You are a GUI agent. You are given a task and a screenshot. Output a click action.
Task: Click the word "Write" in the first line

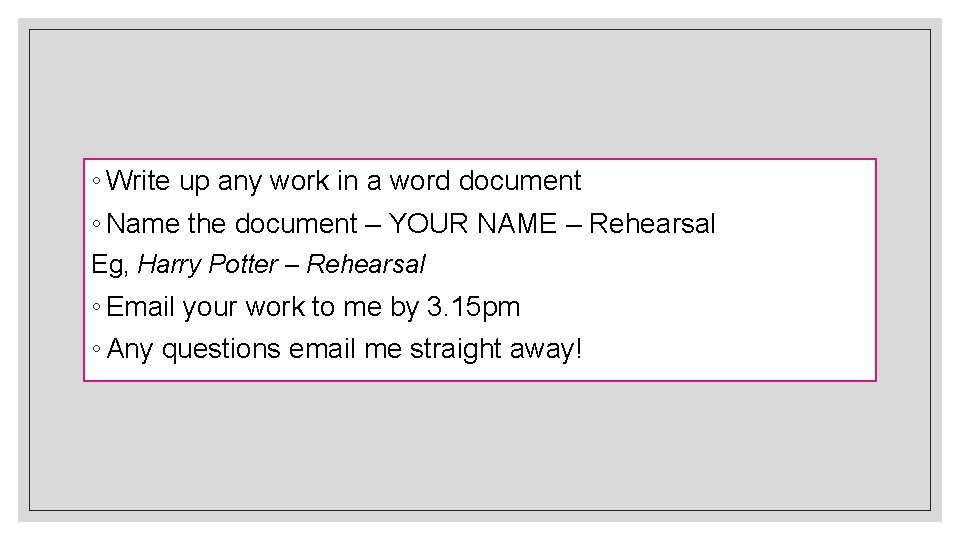(138, 181)
